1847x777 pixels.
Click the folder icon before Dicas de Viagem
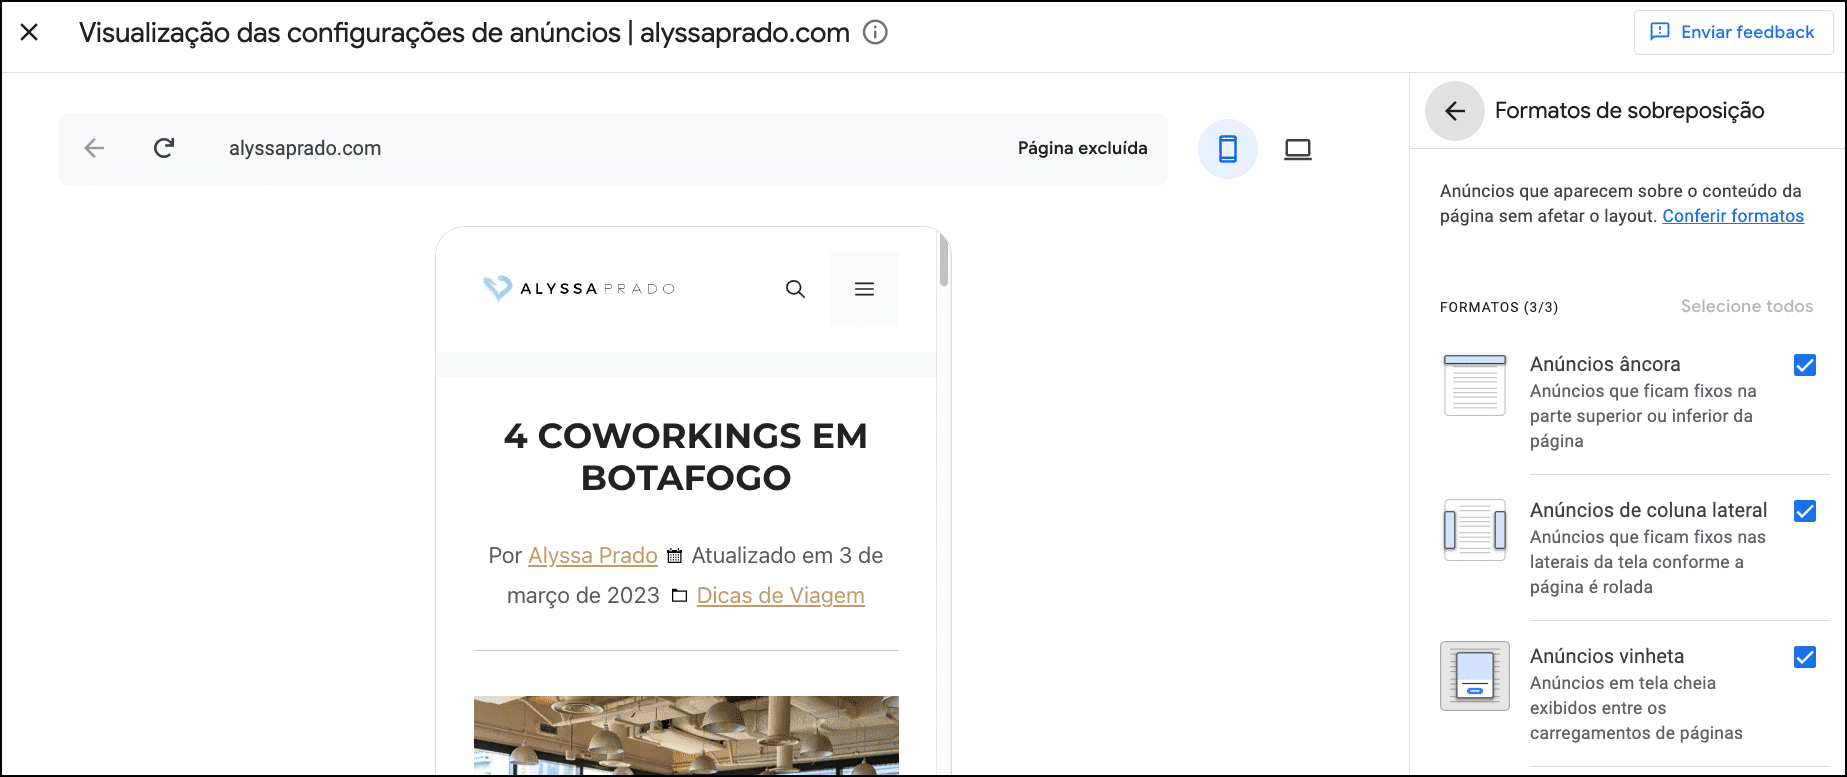coord(679,596)
